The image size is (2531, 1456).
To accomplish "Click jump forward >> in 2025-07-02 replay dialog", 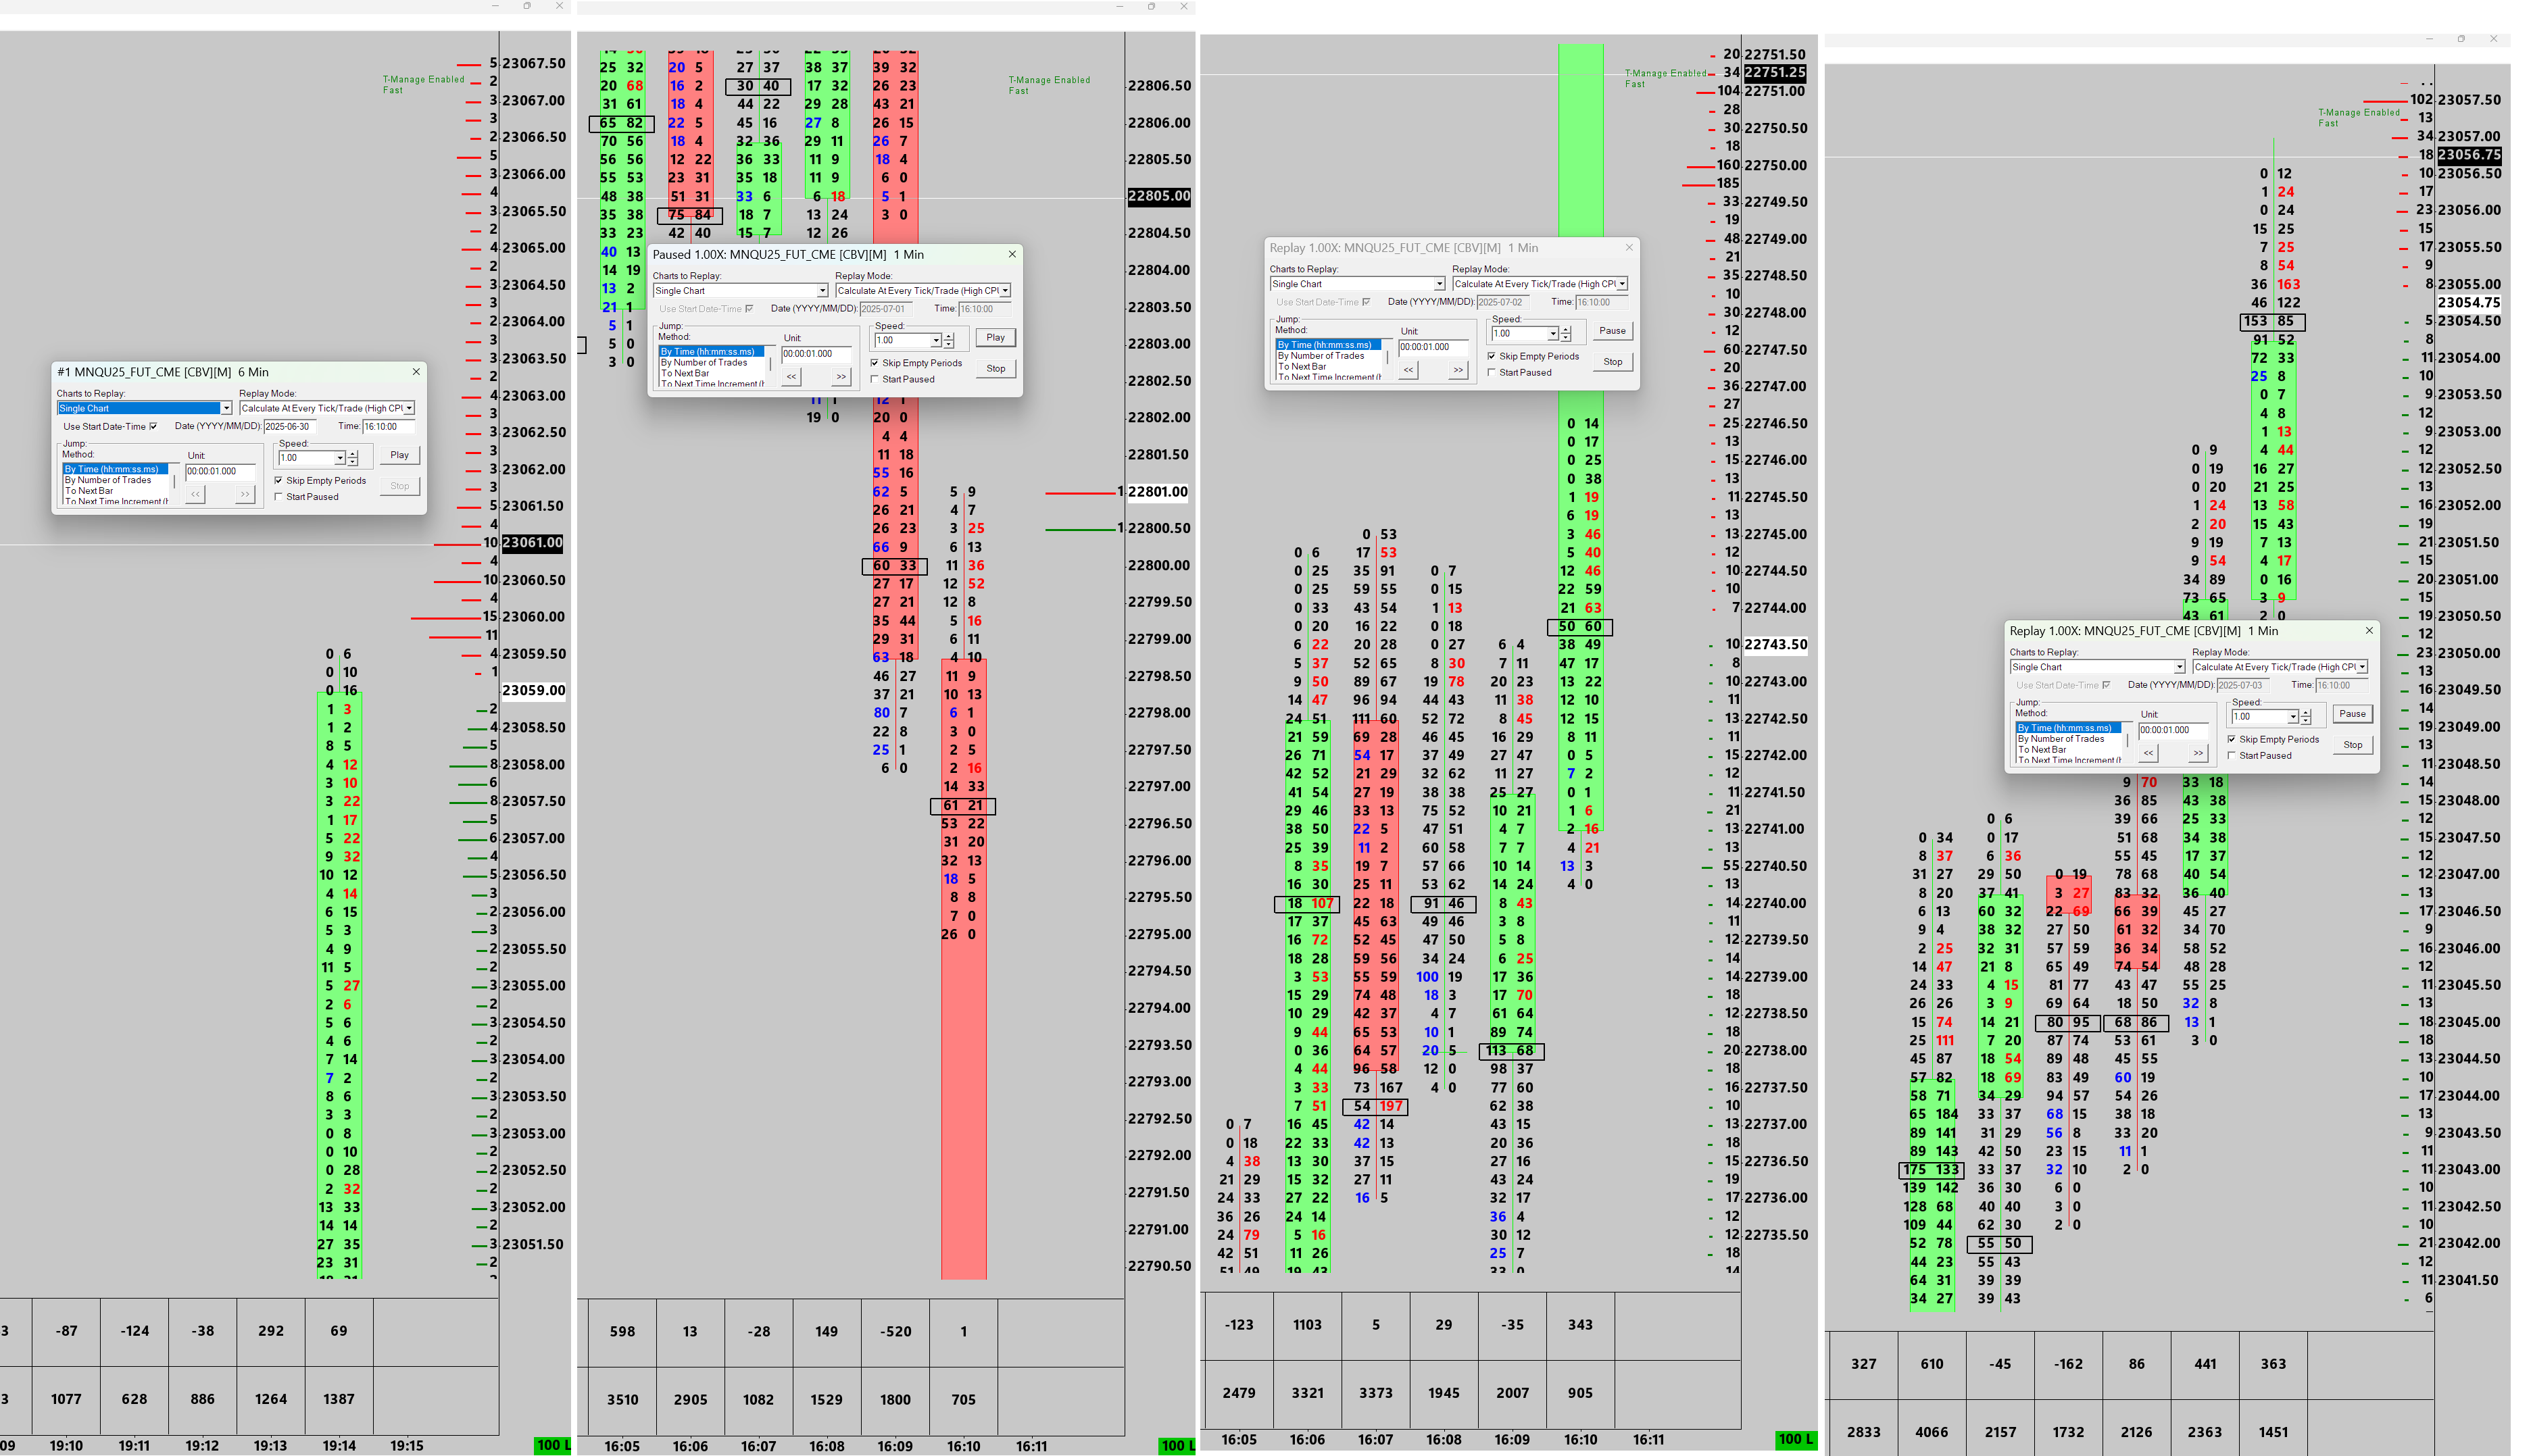I will tap(1458, 370).
